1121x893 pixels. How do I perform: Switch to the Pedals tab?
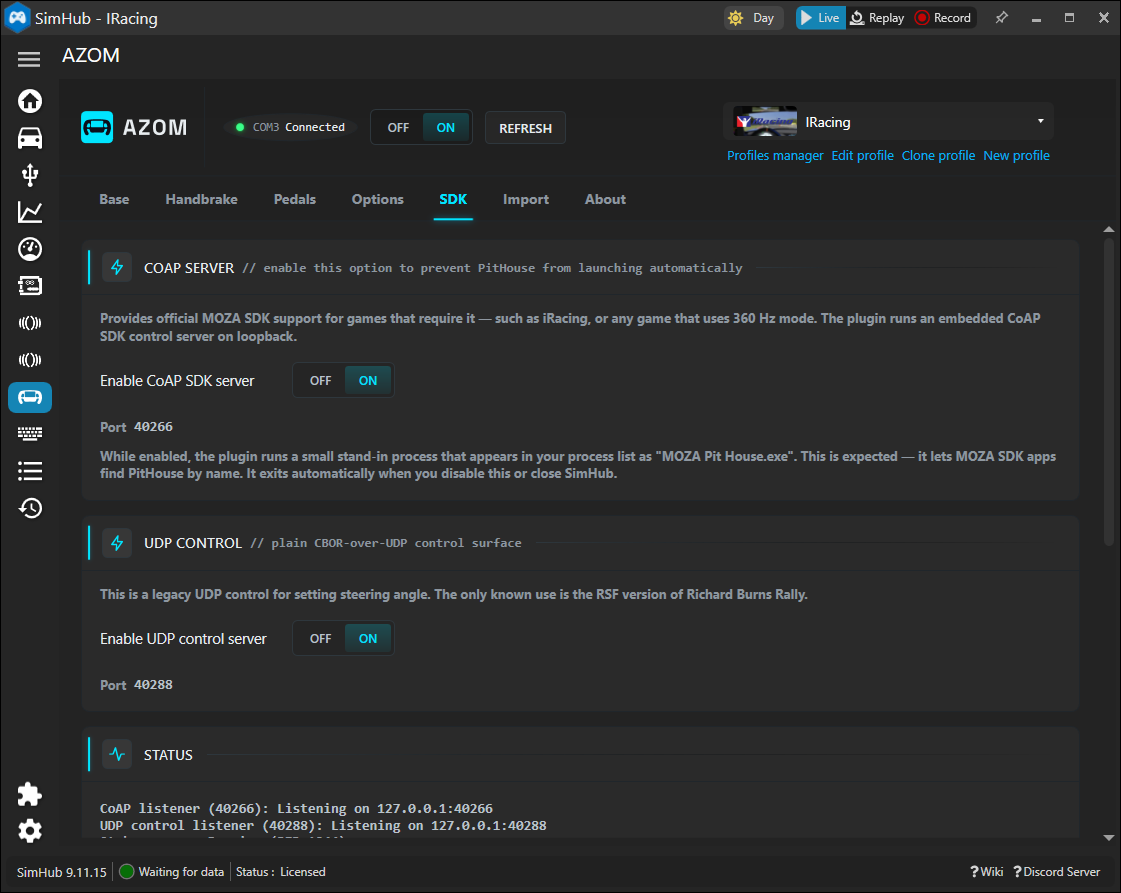(x=295, y=199)
